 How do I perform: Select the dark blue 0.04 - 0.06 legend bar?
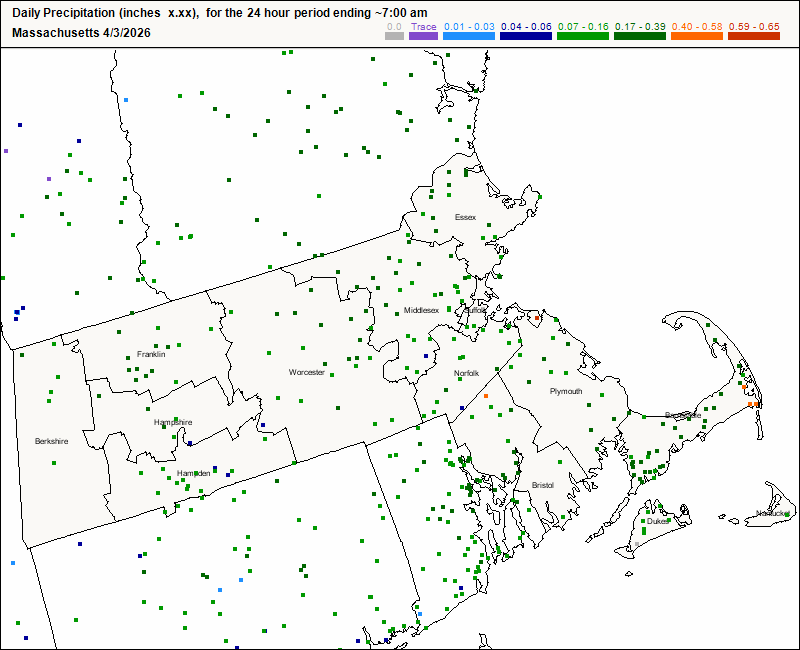(525, 36)
